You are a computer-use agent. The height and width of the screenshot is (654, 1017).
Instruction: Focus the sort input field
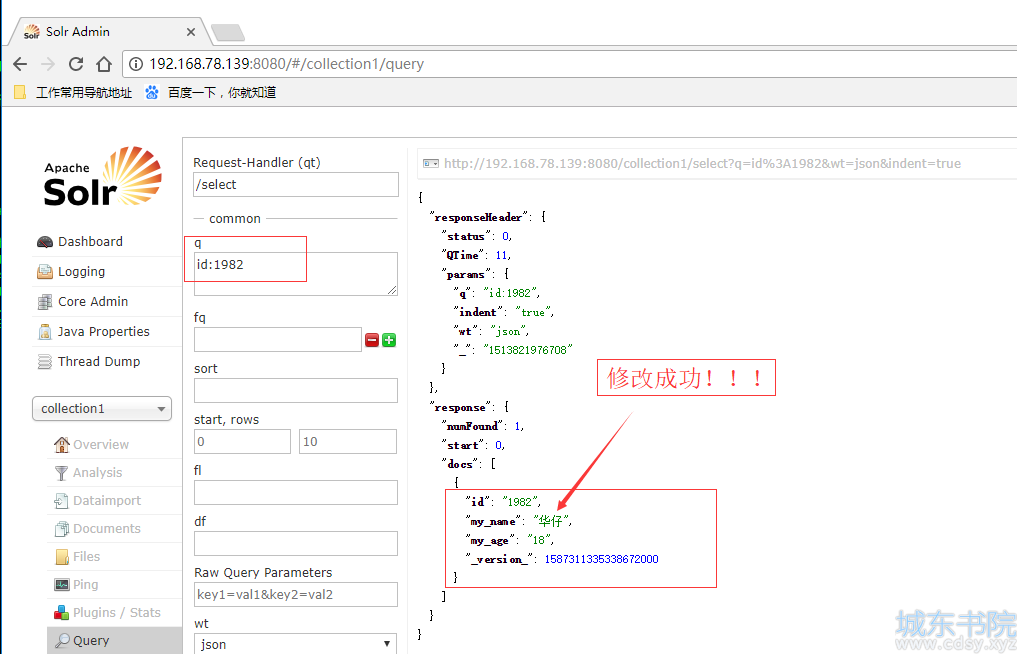[296, 391]
